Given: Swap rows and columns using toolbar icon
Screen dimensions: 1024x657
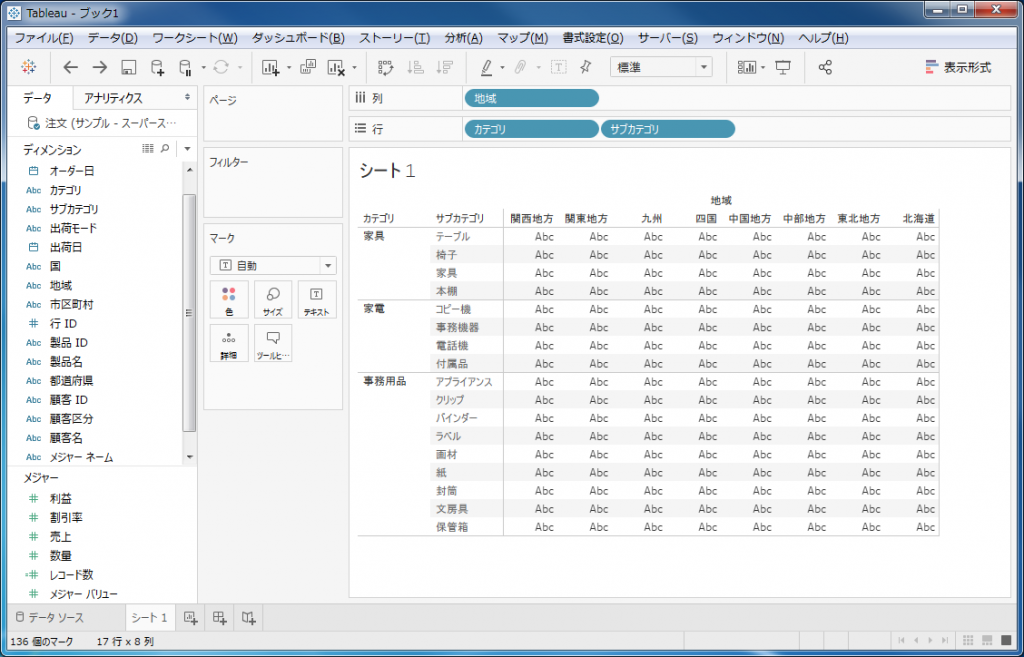Looking at the screenshot, I should 386,67.
